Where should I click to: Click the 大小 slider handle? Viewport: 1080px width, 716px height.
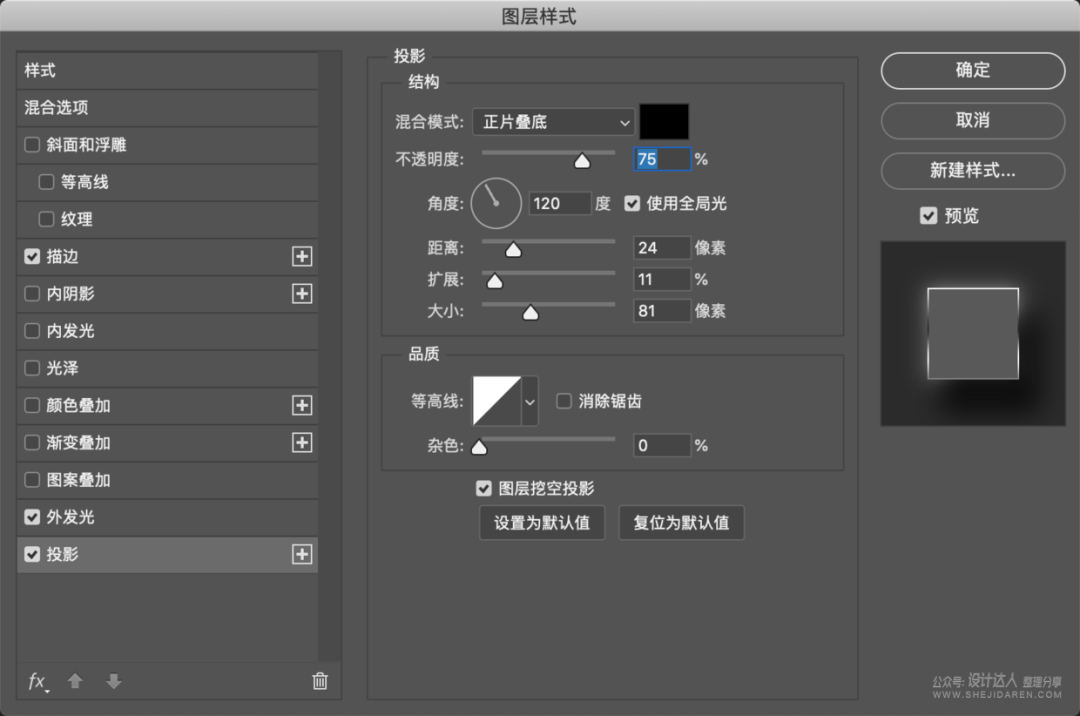coord(530,313)
